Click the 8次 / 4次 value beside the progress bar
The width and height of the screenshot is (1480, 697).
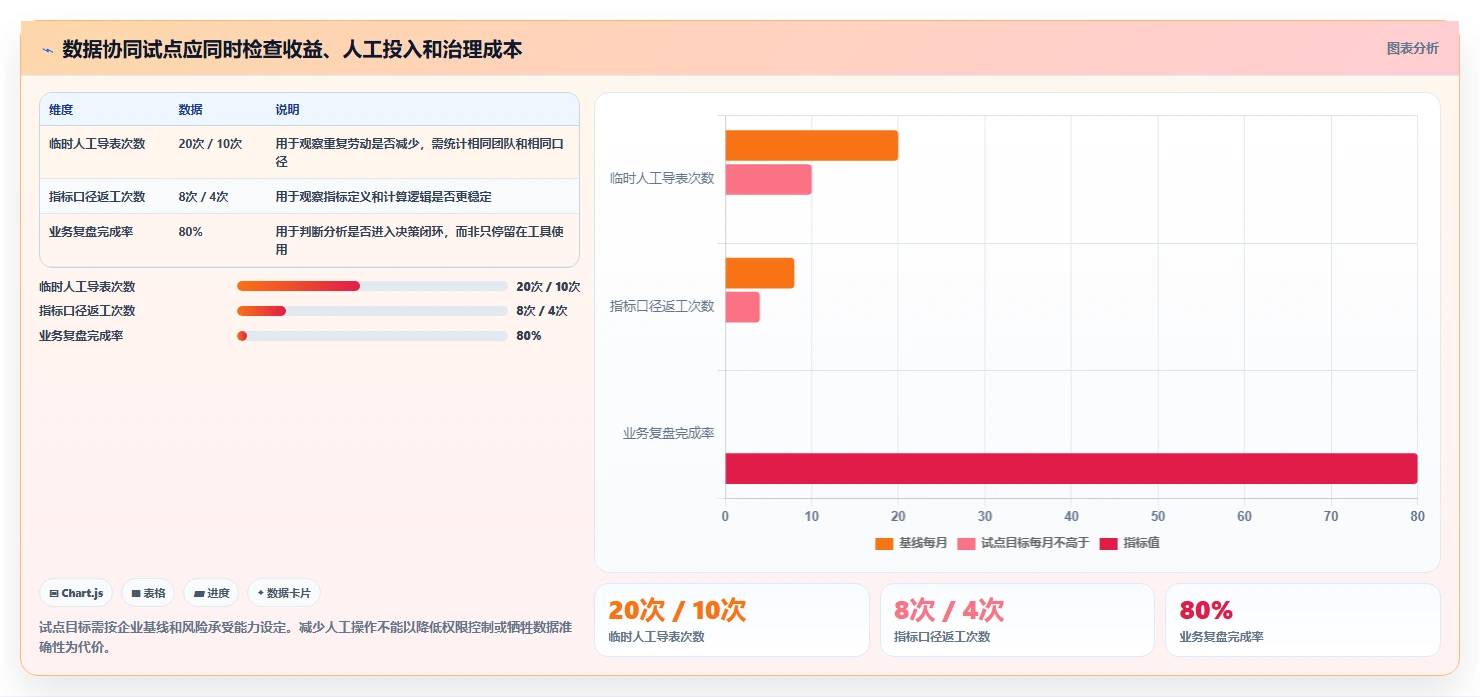coord(541,311)
